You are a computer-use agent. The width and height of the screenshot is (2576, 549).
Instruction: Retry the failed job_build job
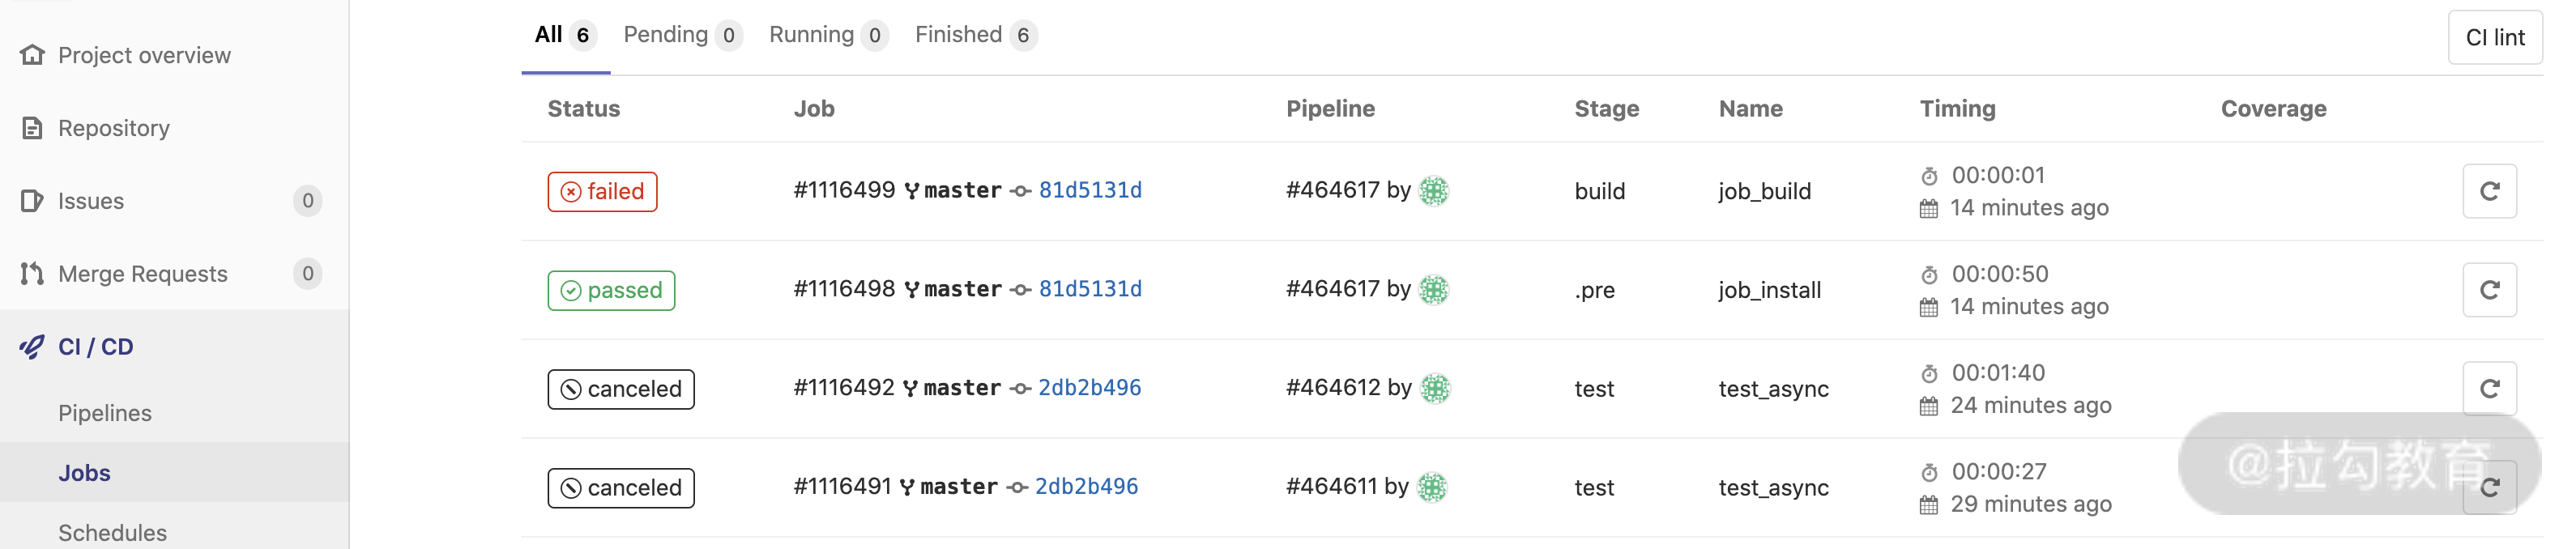[x=2488, y=191]
